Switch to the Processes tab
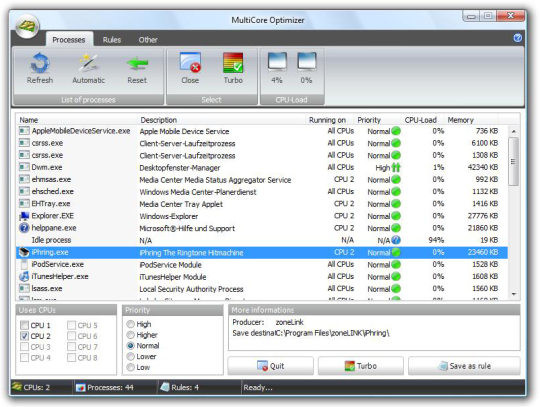 click(69, 40)
